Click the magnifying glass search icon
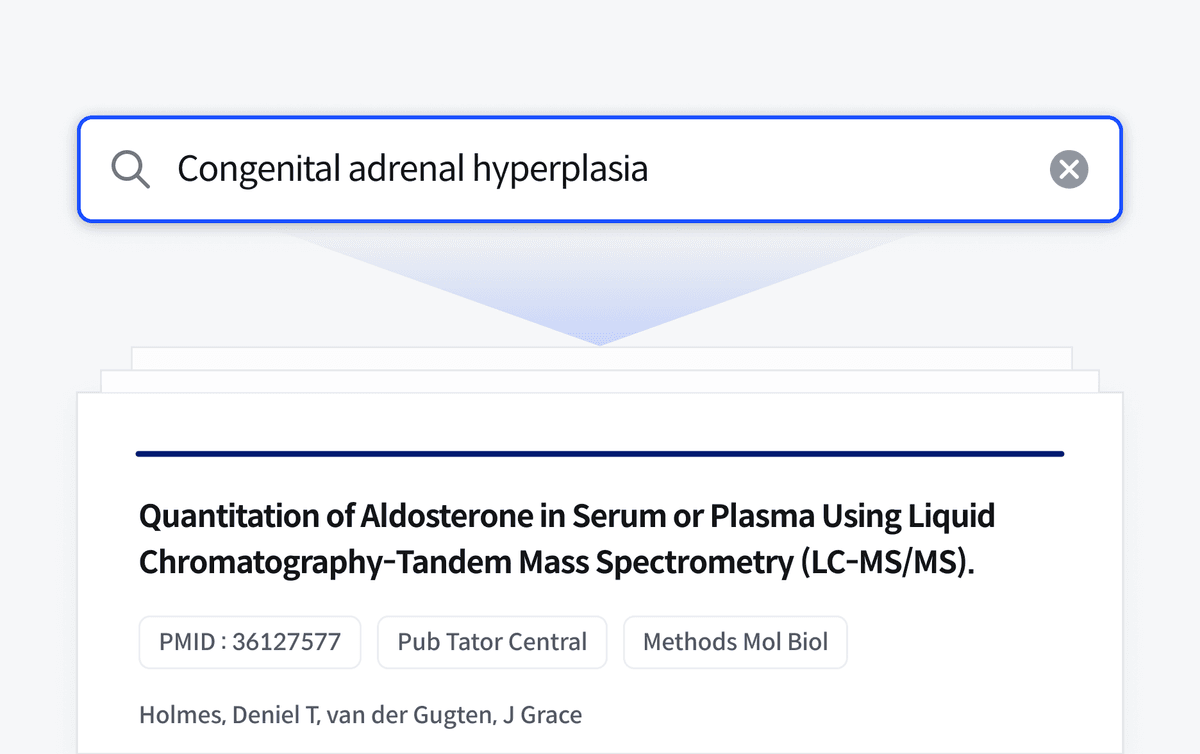 [131, 169]
